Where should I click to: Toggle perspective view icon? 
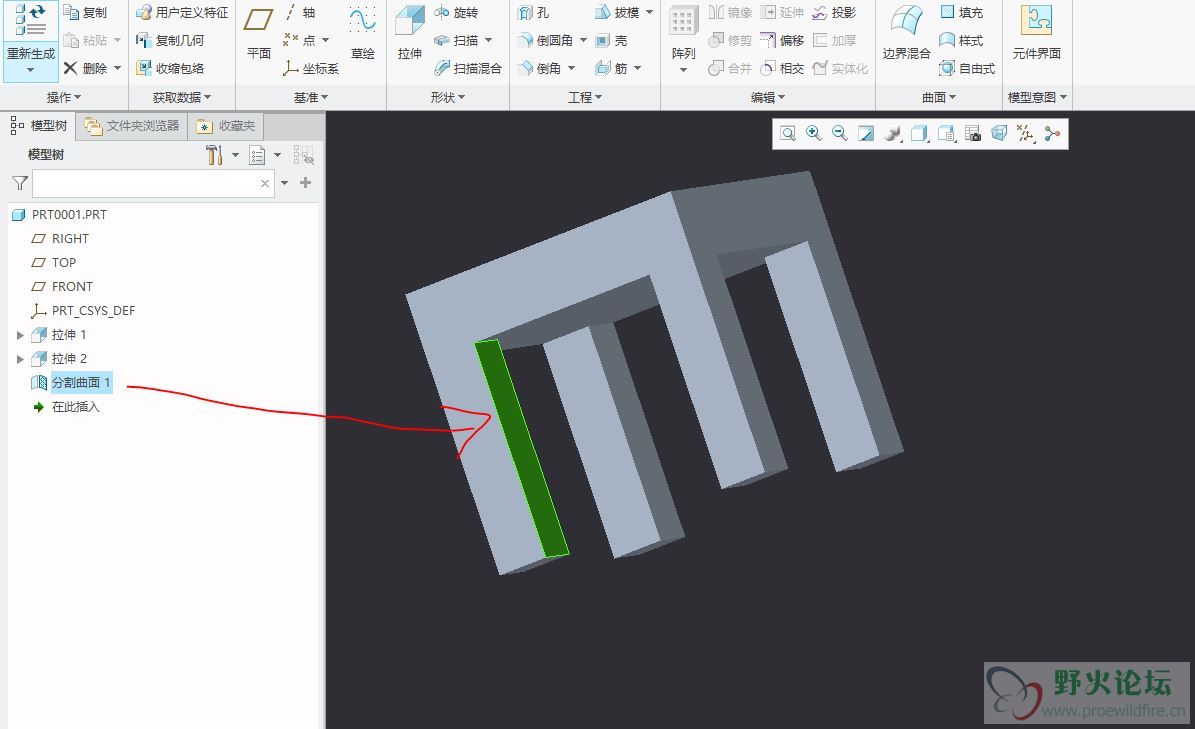[998, 134]
